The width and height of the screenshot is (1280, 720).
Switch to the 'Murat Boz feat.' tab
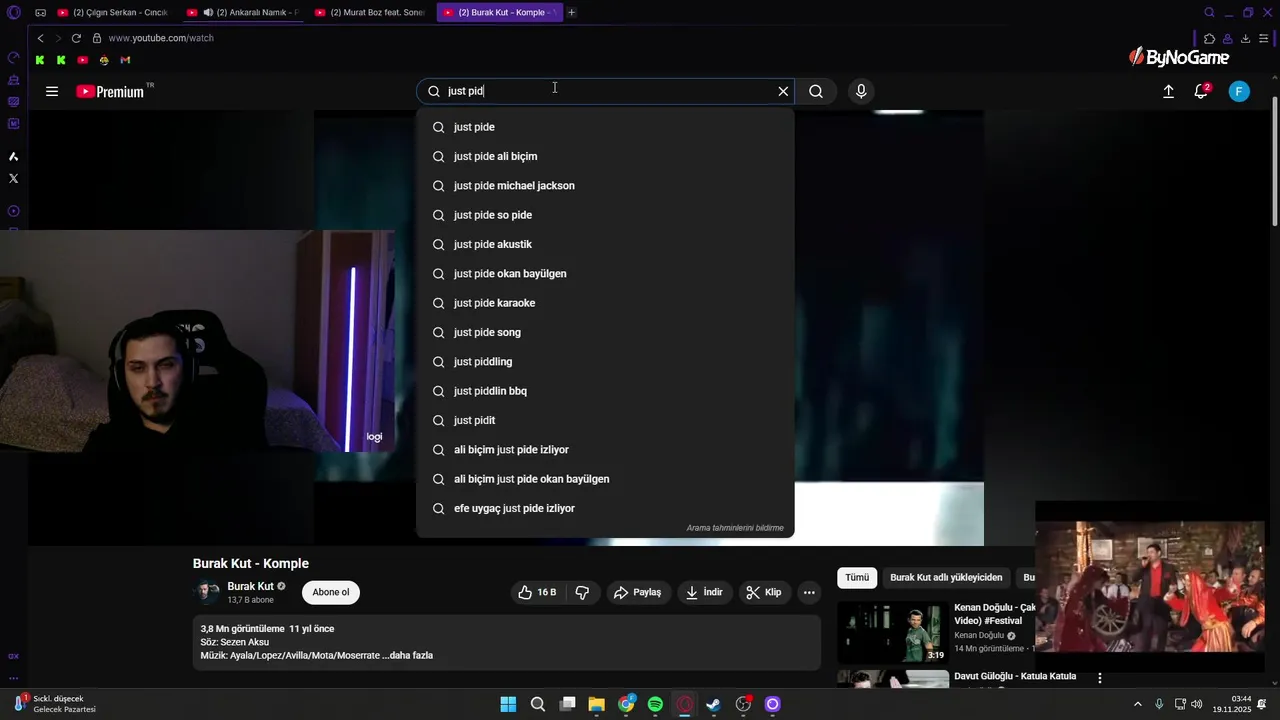[371, 12]
